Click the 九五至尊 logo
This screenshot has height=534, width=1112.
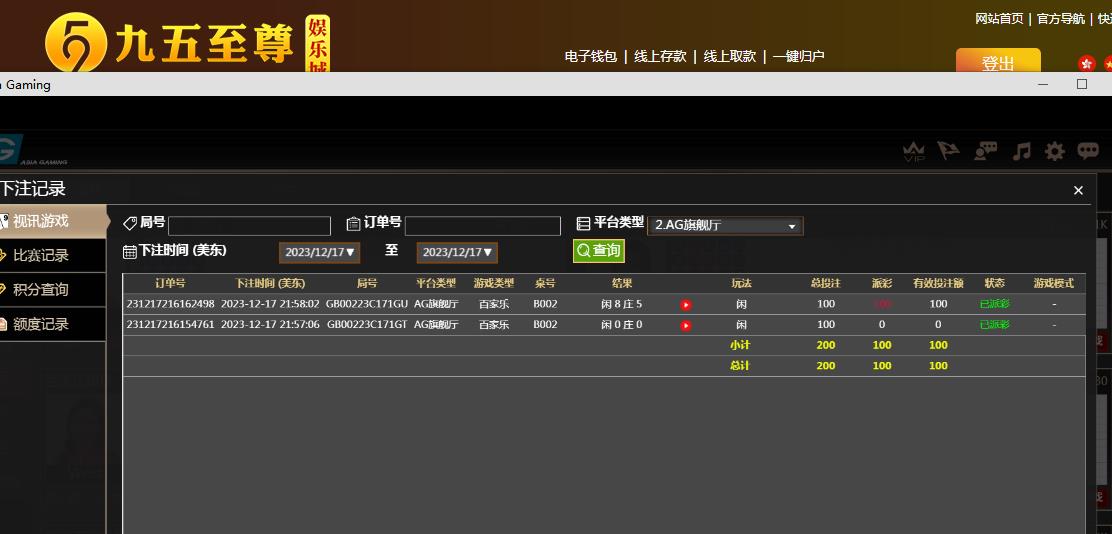187,41
